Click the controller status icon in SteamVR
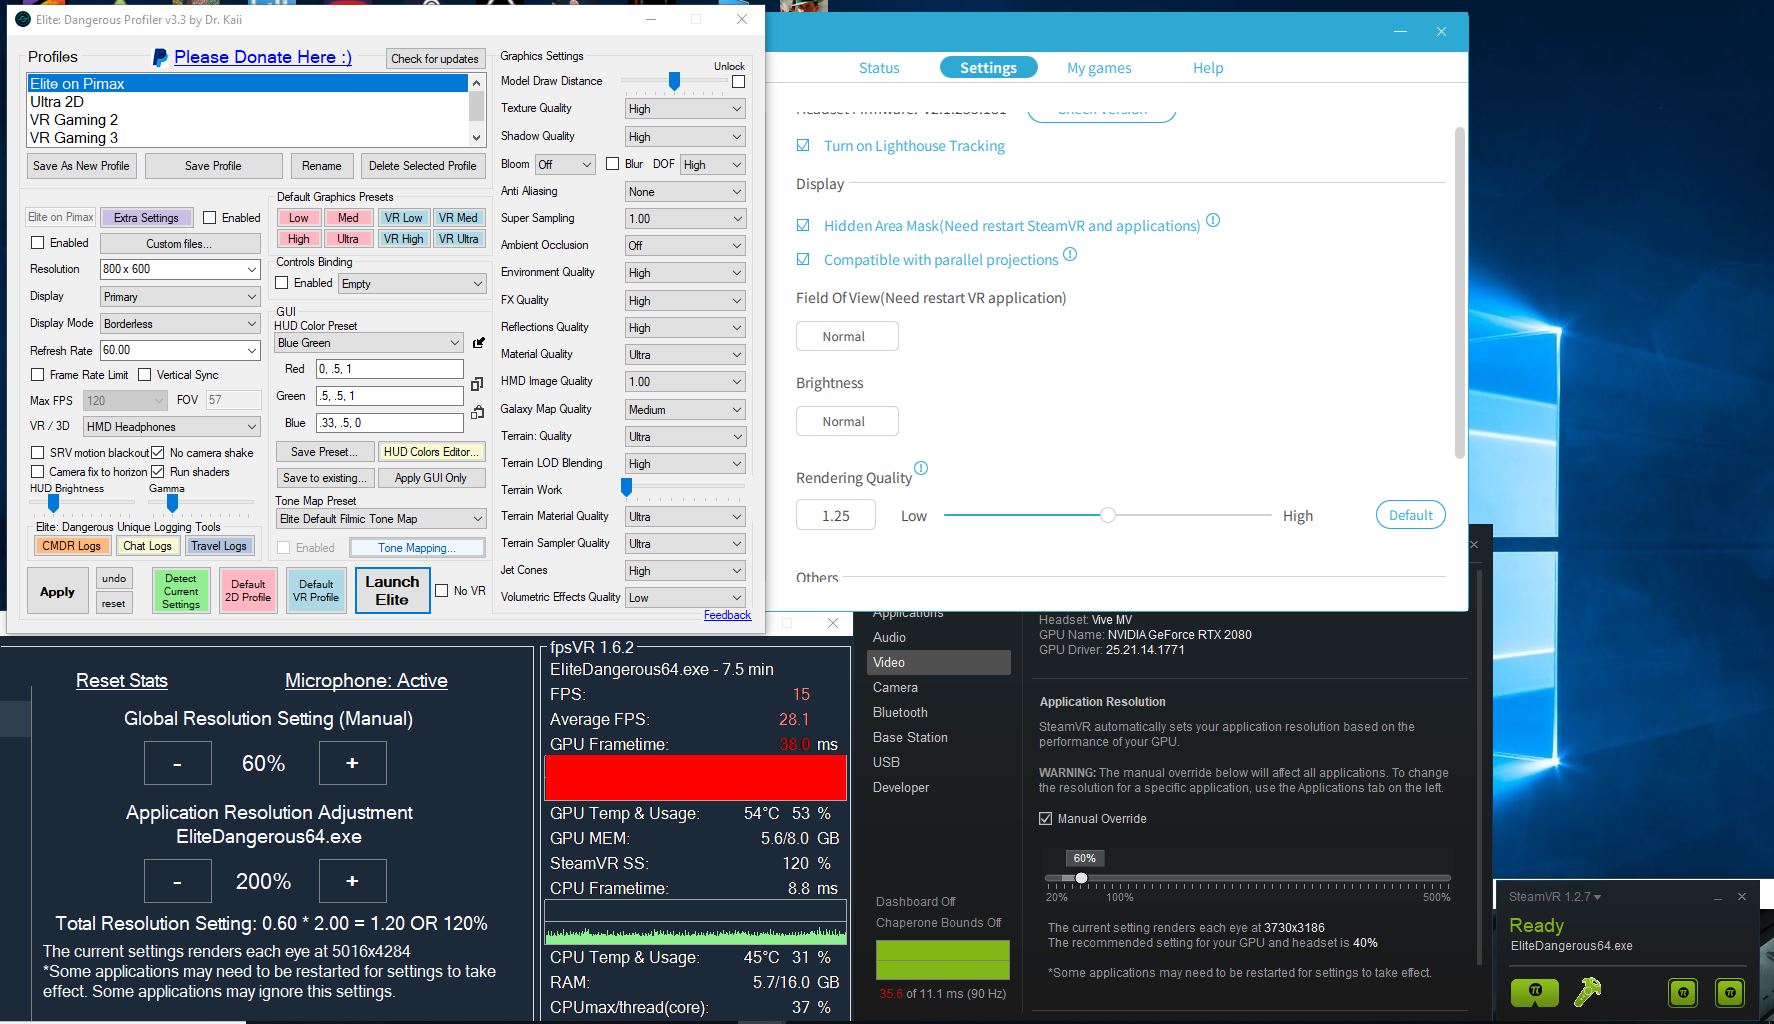This screenshot has width=1774, height=1024. click(1587, 992)
